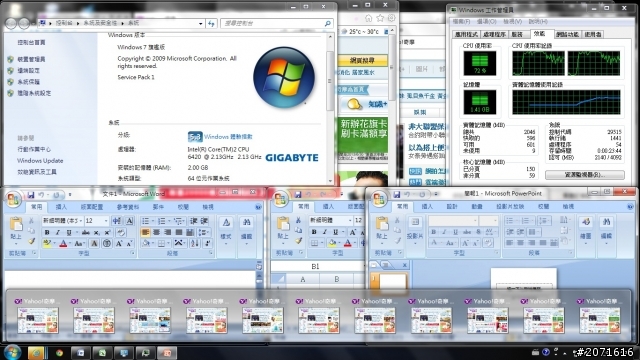
Task: Clear formatting in Word font group
Action: point(121,232)
